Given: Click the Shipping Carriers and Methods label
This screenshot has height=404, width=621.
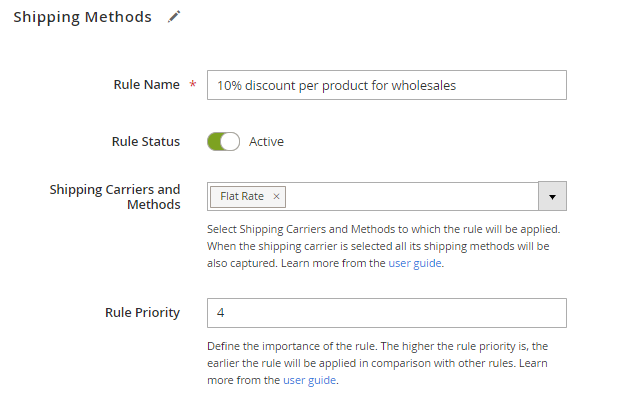Looking at the screenshot, I should click(115, 197).
